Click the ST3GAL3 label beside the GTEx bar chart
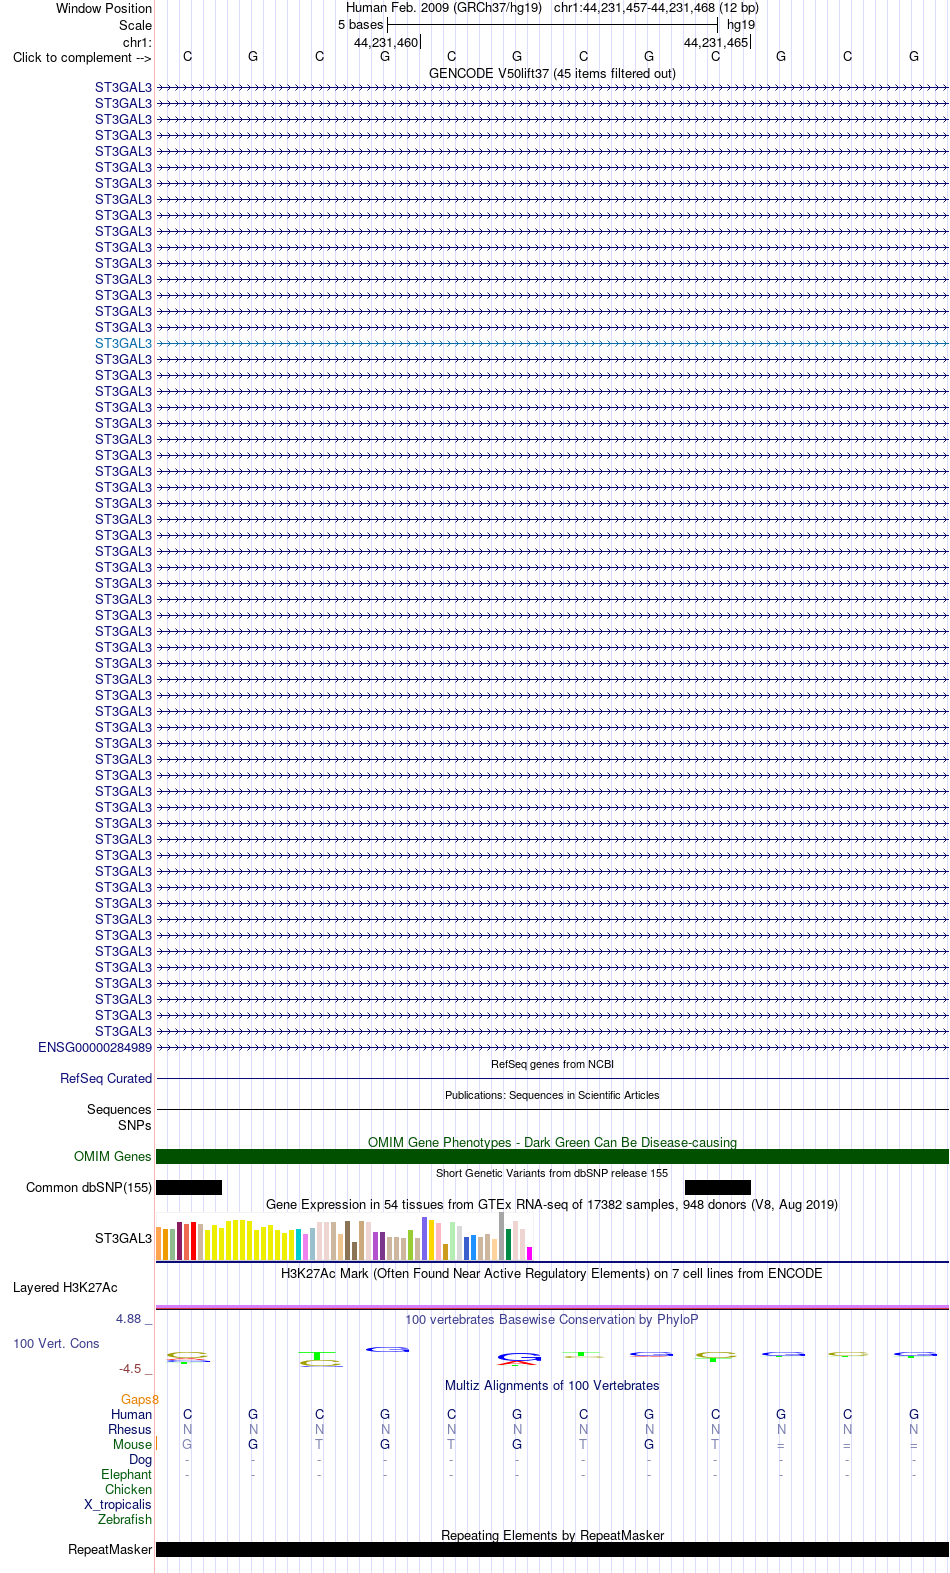 (123, 1238)
